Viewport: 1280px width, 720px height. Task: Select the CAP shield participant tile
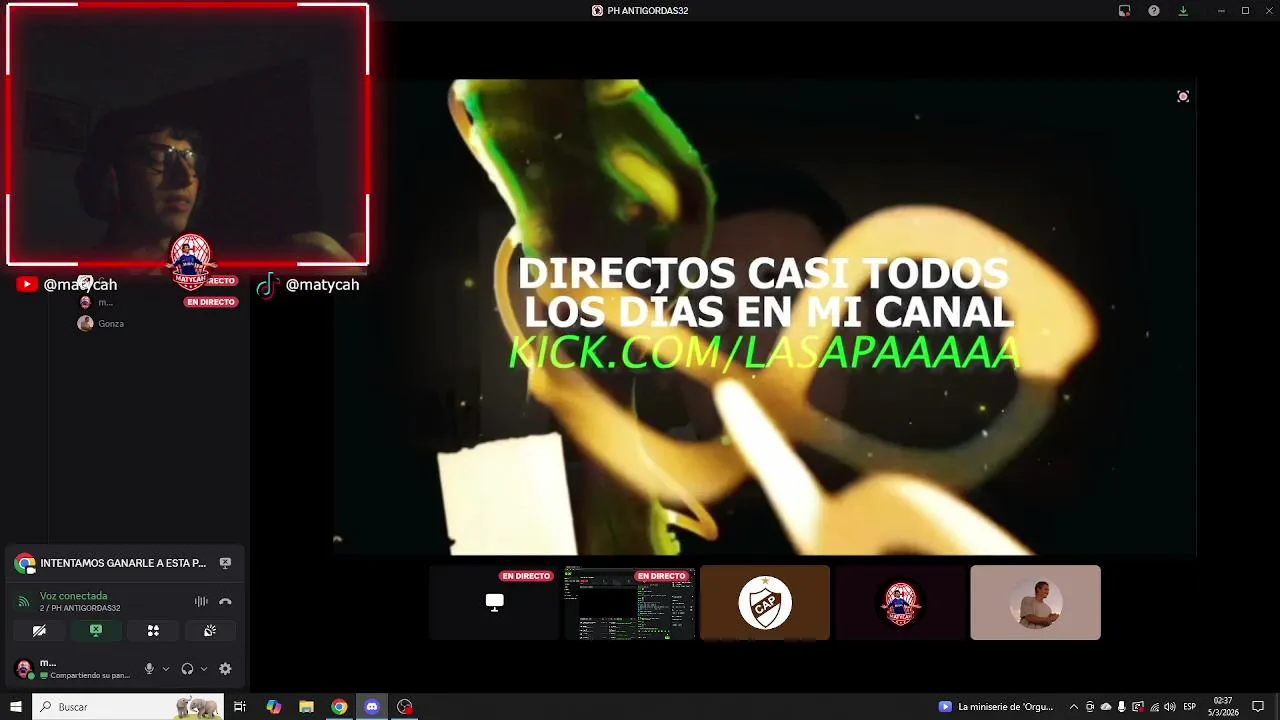[765, 602]
